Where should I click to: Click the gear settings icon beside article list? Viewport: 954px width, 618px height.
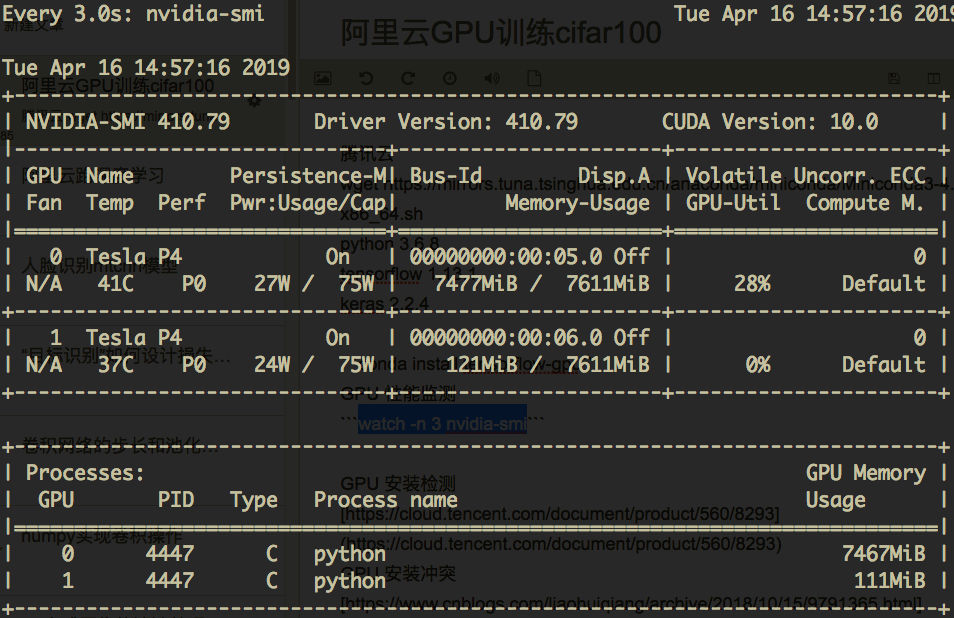255,102
